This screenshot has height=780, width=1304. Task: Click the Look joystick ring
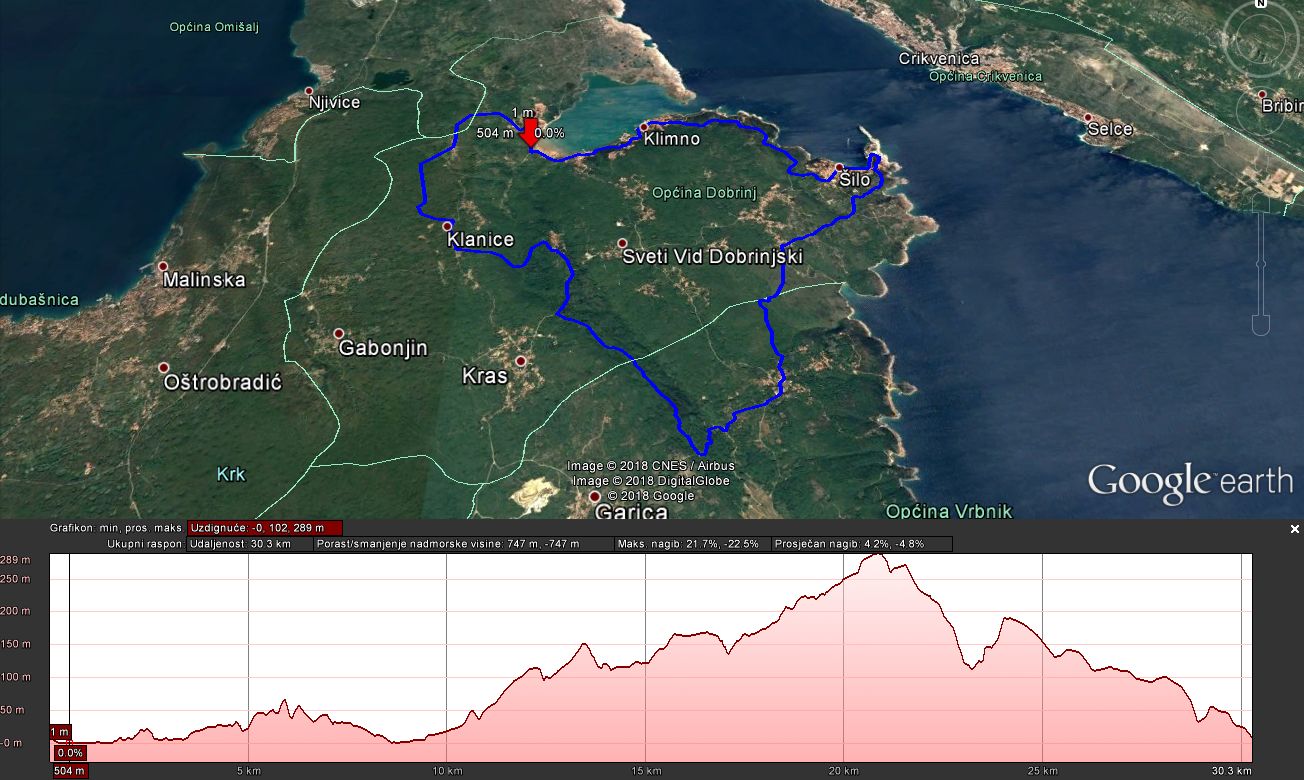pos(1260,38)
